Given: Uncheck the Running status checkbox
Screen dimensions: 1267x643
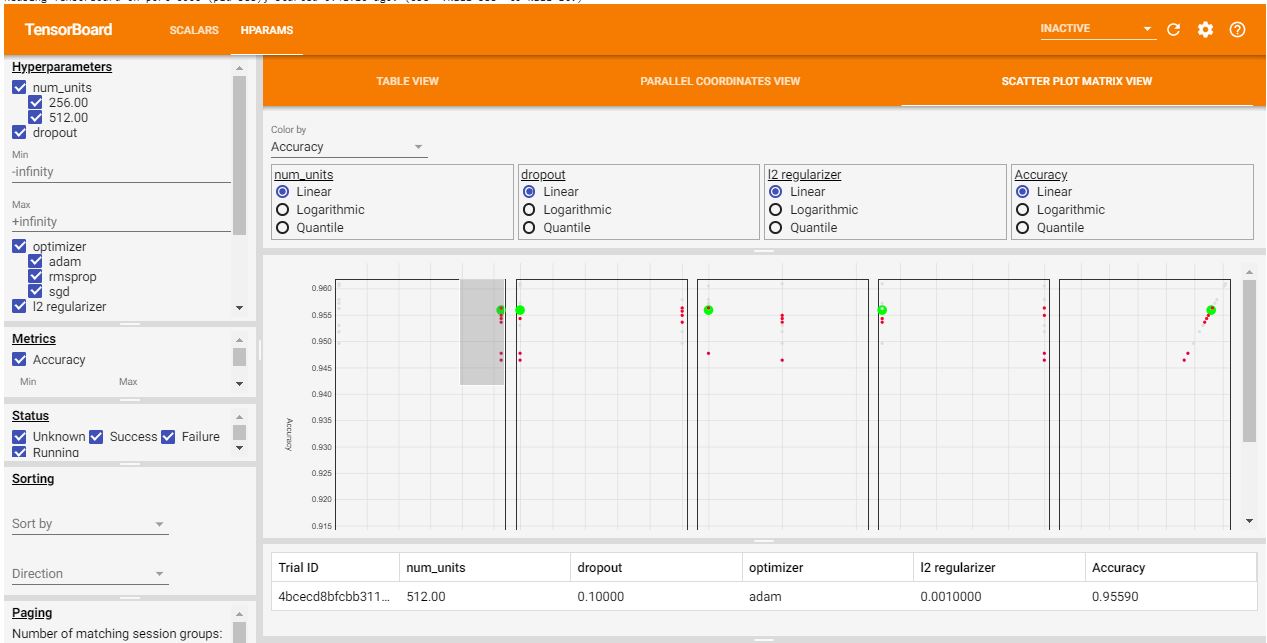Looking at the screenshot, I should [20, 453].
